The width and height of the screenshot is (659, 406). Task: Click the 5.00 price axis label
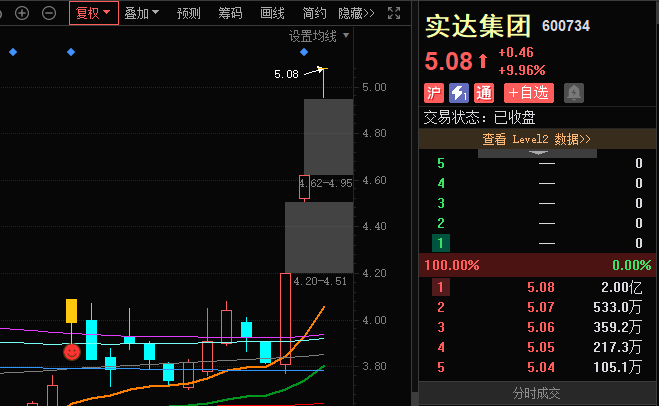click(374, 87)
